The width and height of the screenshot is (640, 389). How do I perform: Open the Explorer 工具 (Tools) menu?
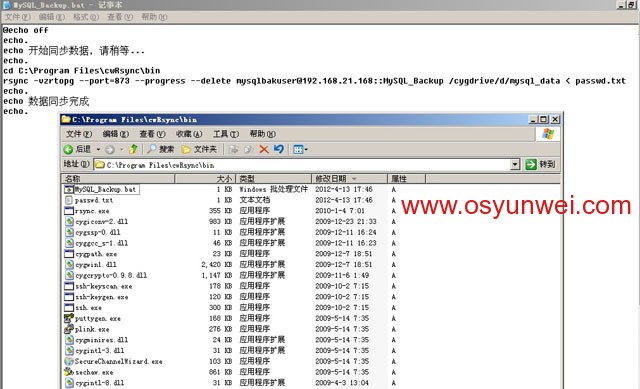[x=226, y=134]
